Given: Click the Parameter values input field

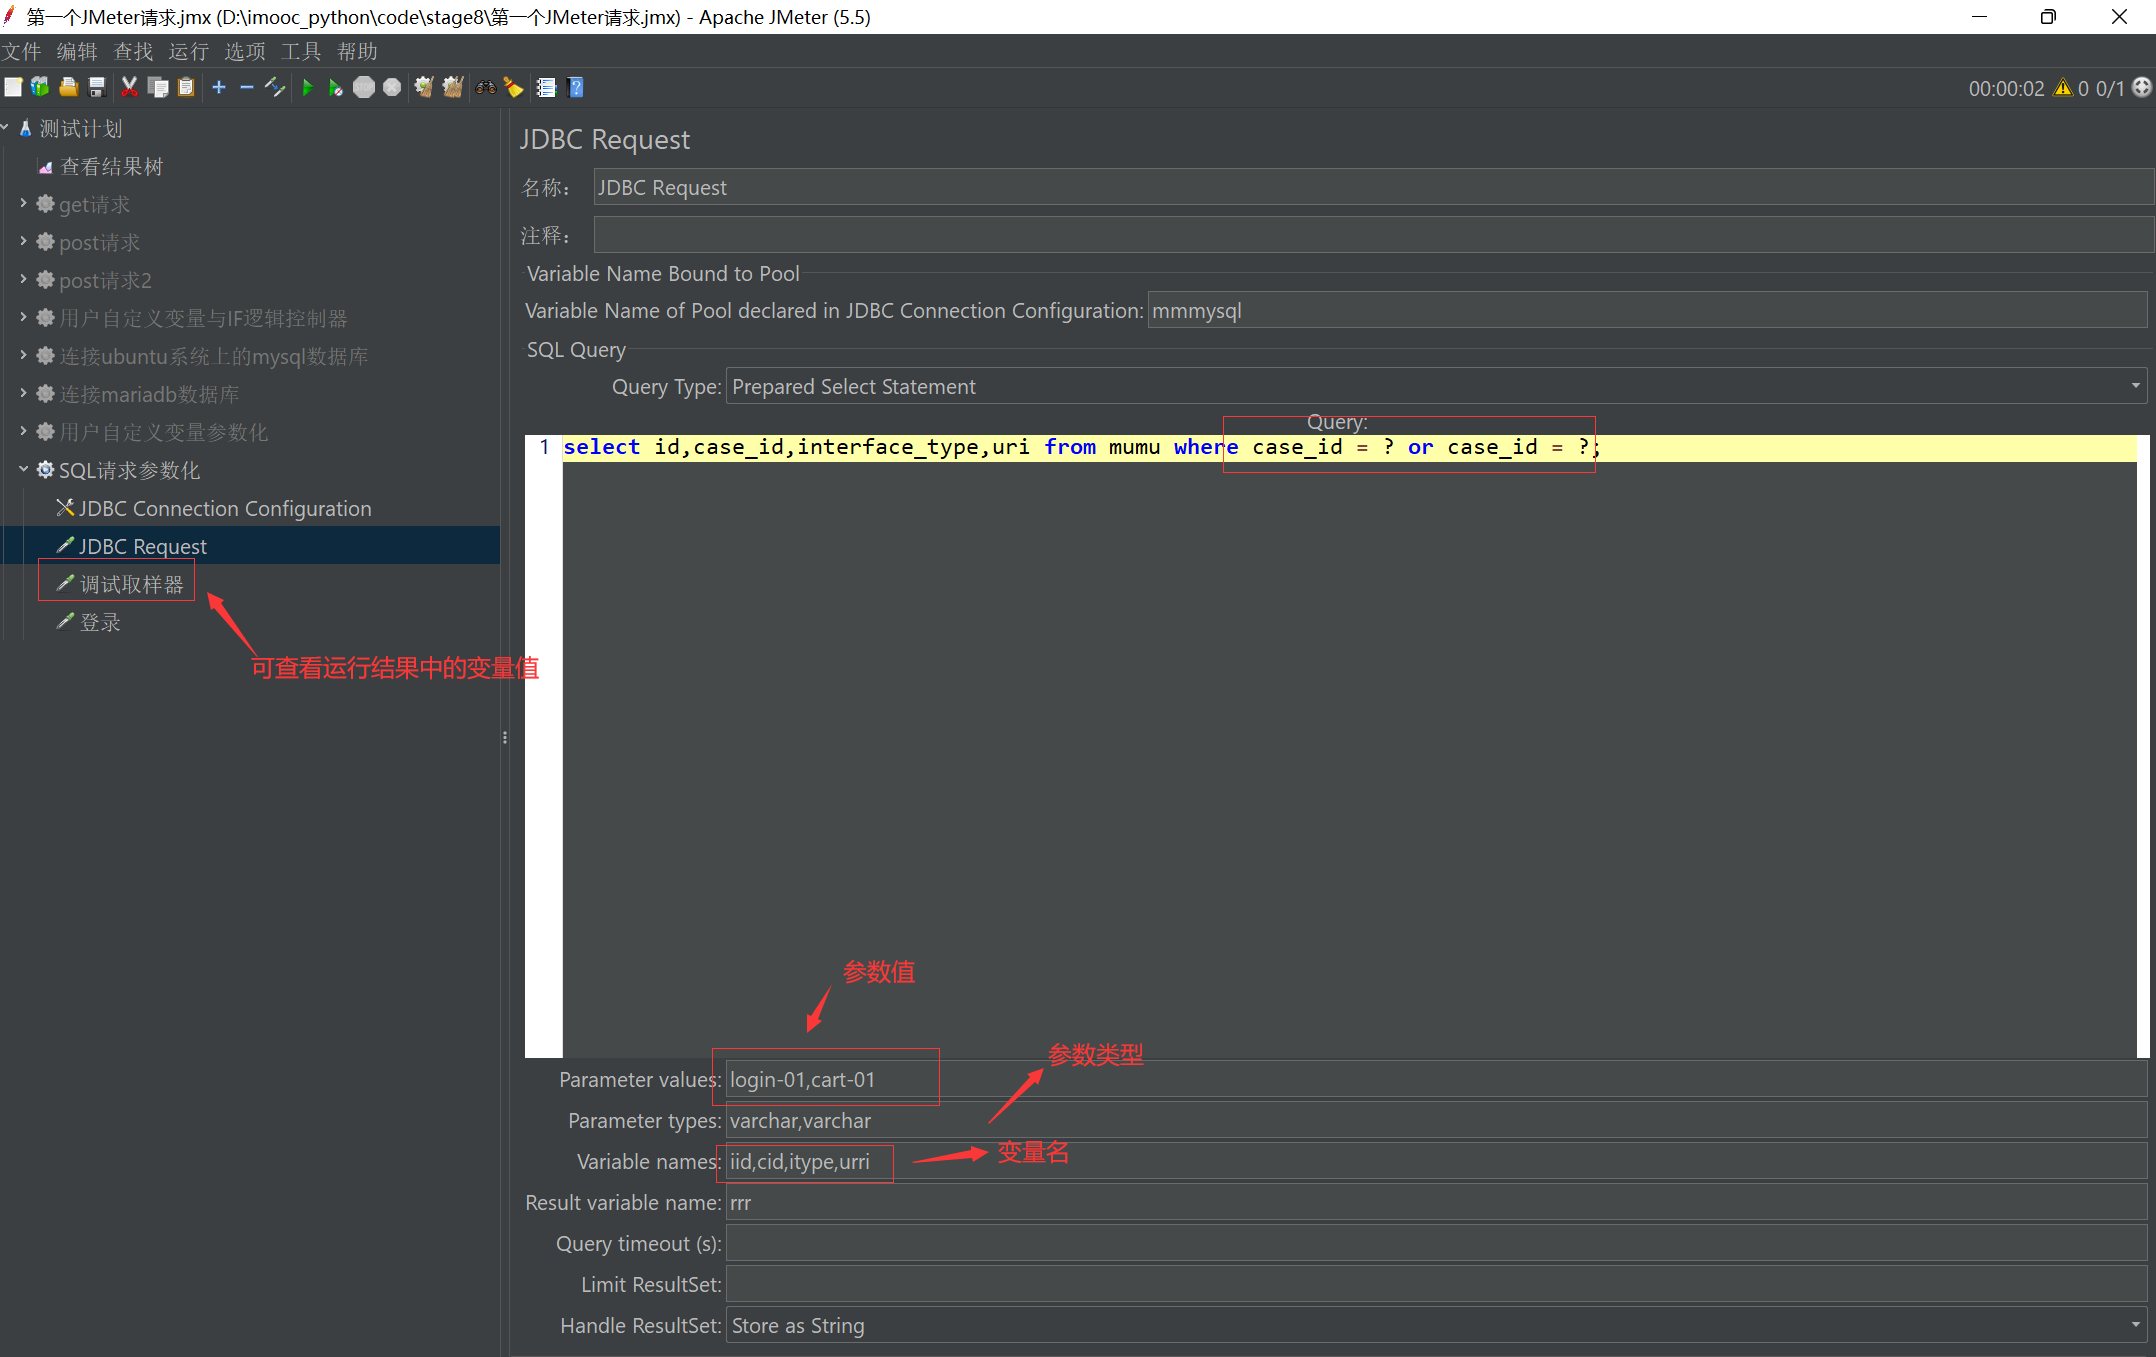Looking at the screenshot, I should coord(1400,1080).
